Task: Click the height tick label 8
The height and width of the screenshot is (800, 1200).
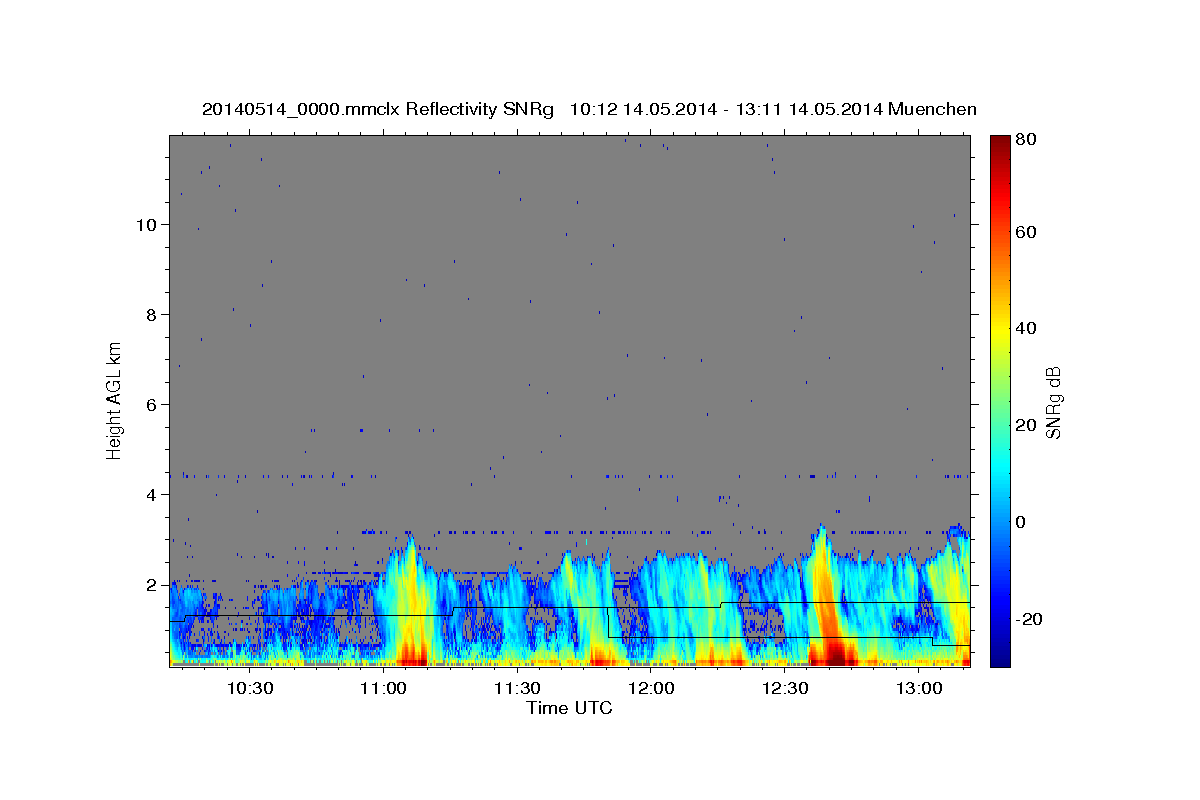Action: coord(151,315)
